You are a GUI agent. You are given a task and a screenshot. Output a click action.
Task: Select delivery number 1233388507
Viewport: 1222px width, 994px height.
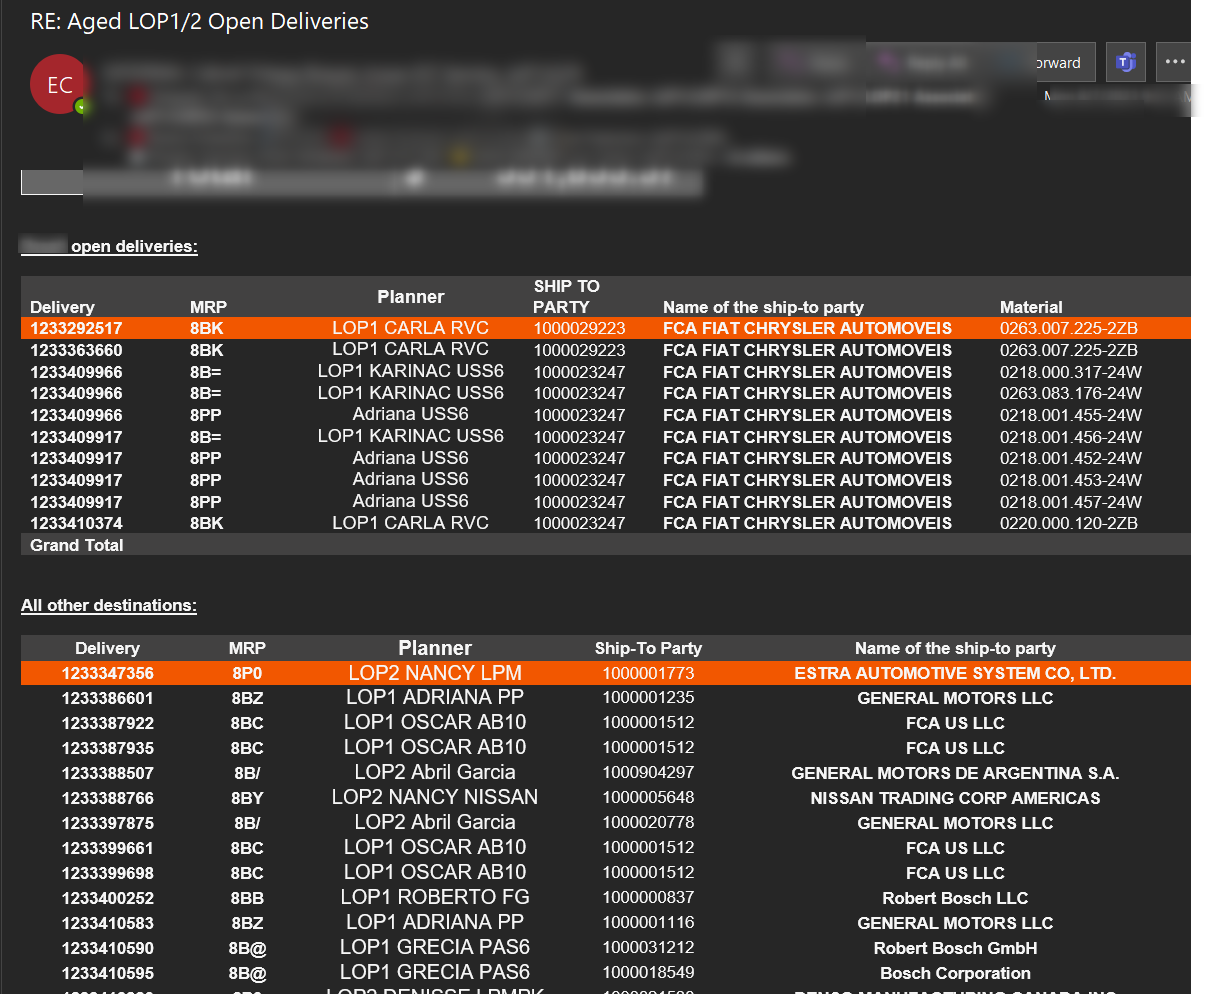point(108,773)
